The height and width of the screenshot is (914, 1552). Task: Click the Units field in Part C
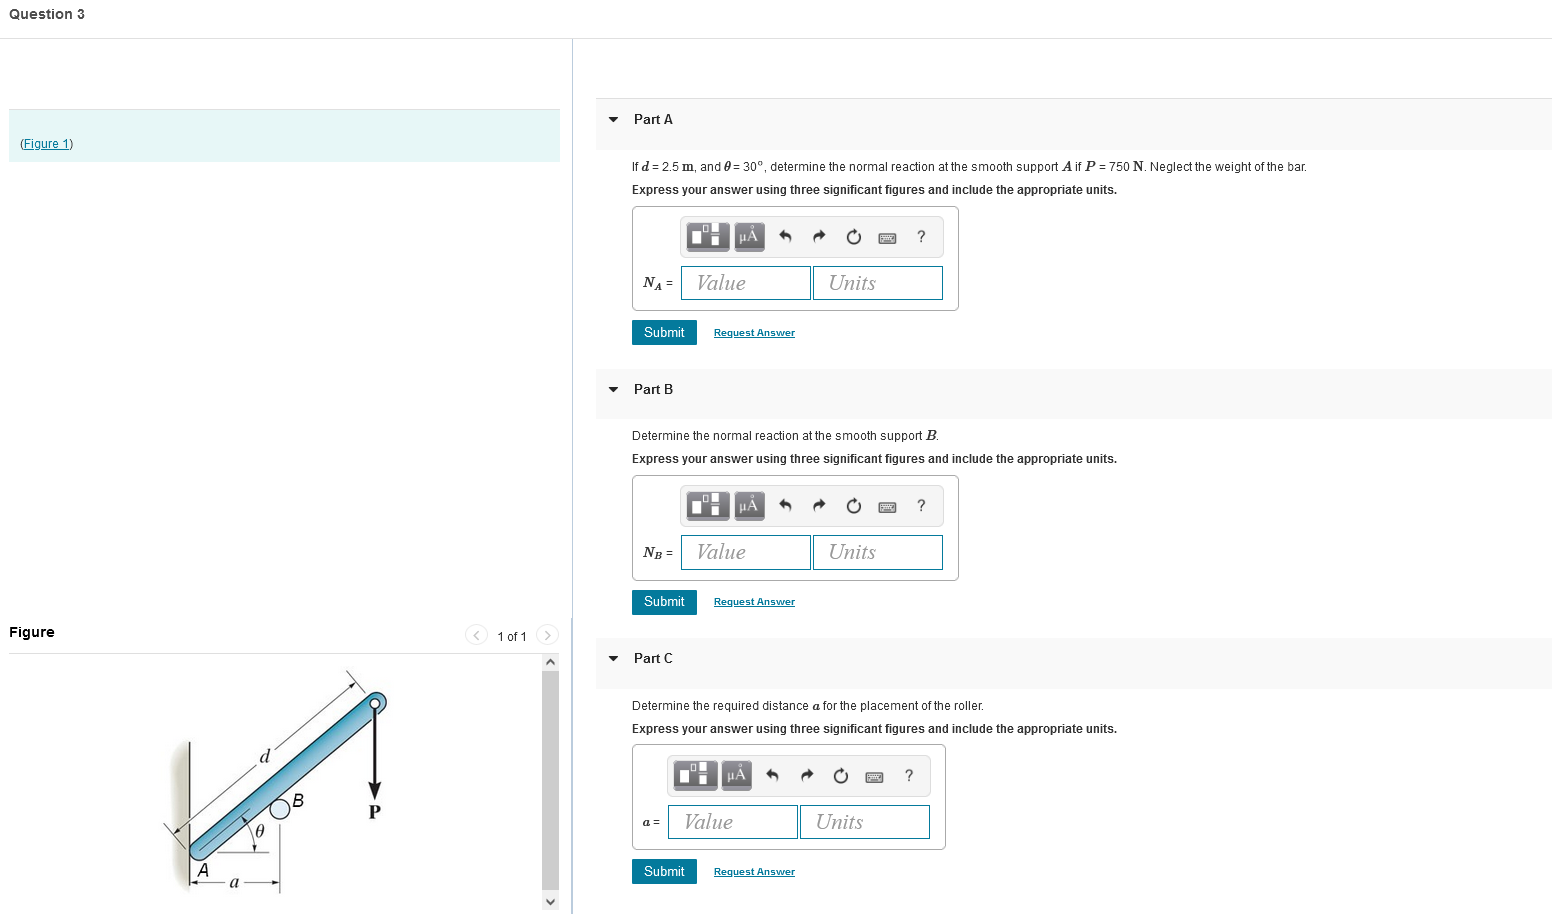864,821
